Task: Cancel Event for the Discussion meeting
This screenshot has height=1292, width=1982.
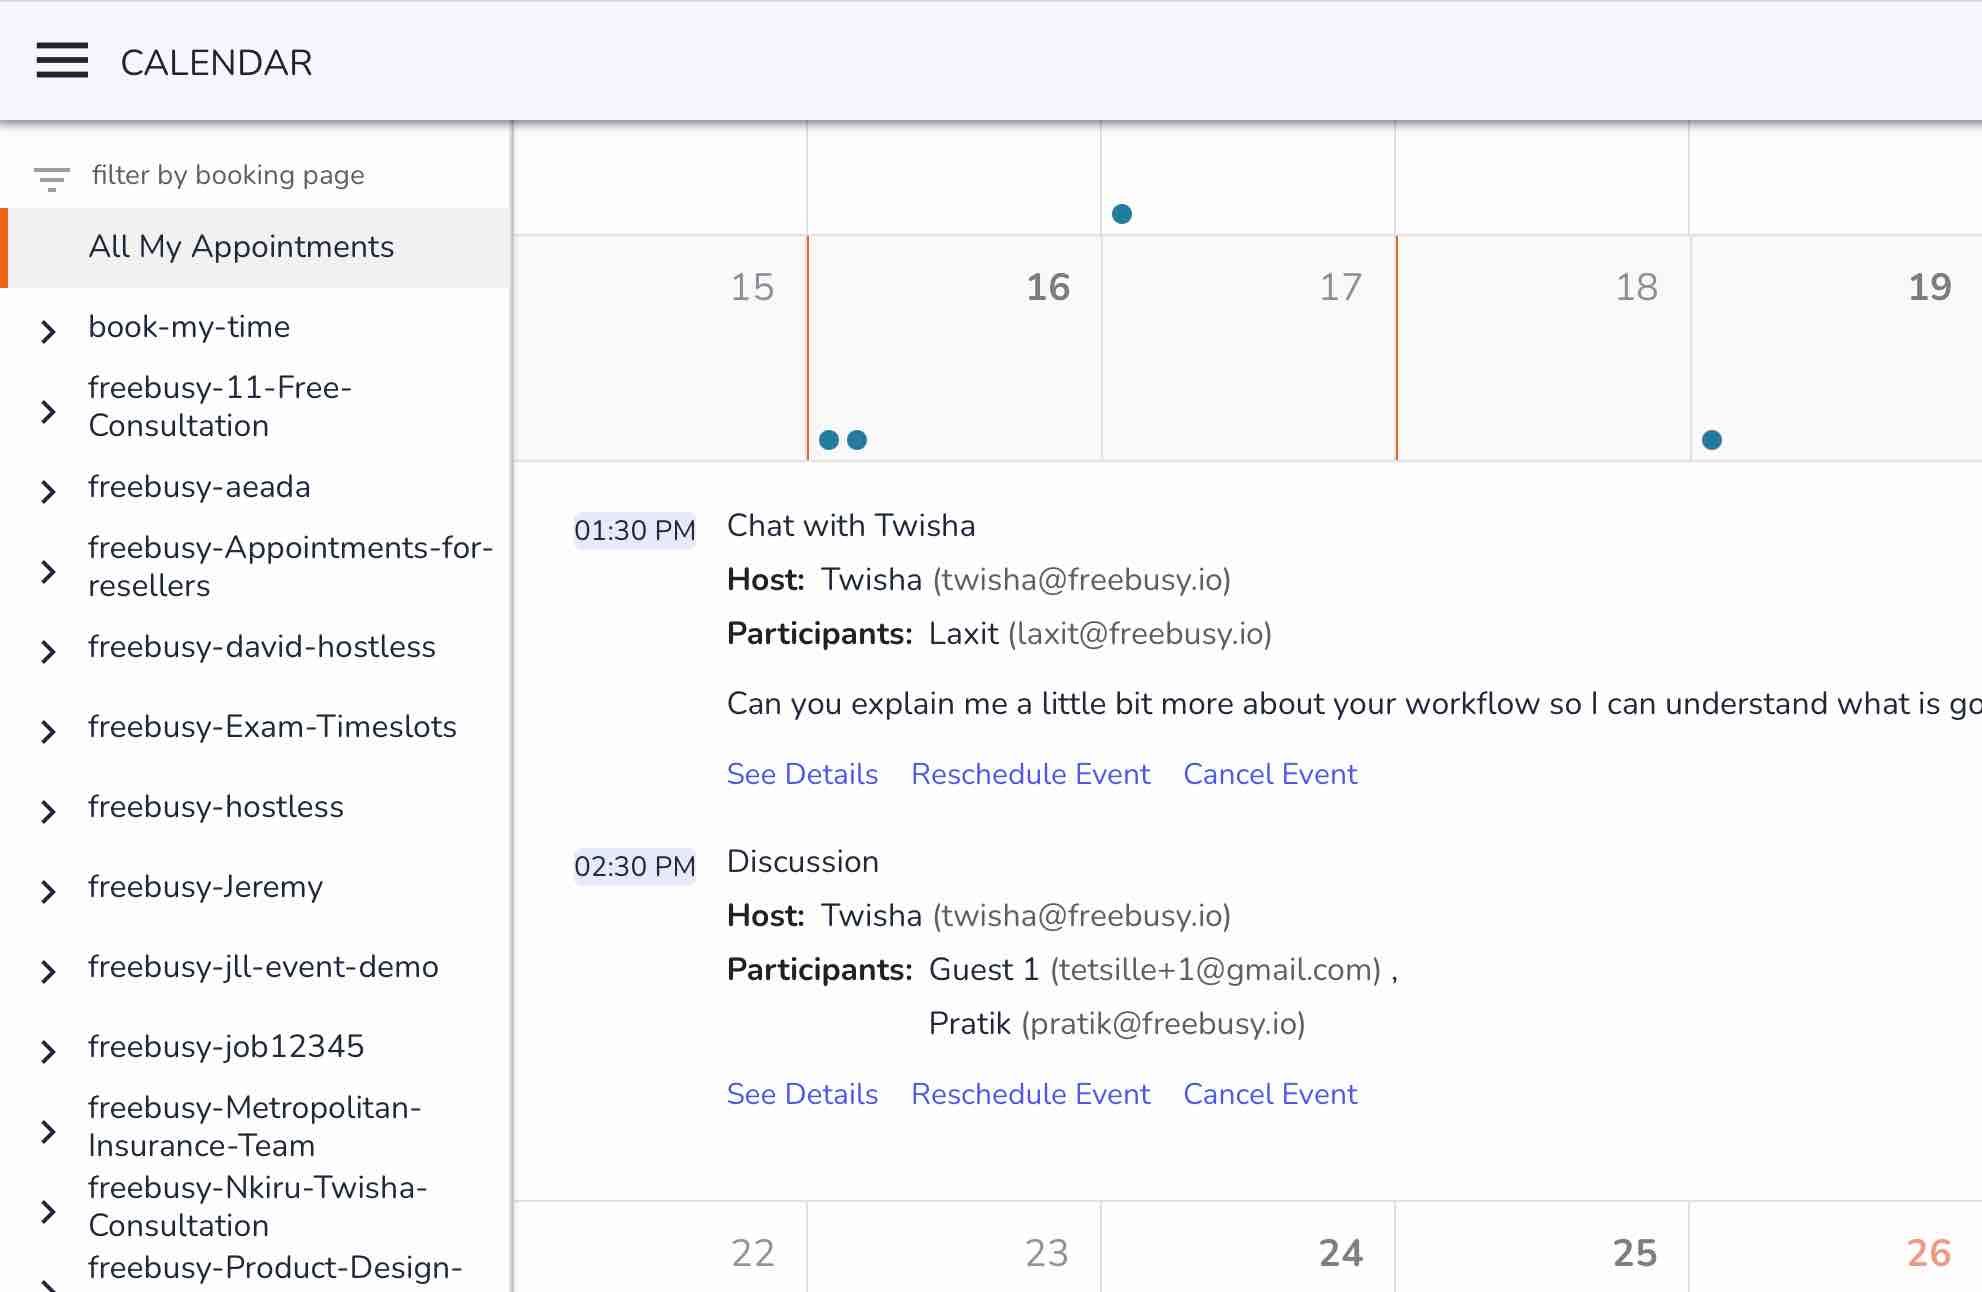Action: pyautogui.click(x=1270, y=1094)
